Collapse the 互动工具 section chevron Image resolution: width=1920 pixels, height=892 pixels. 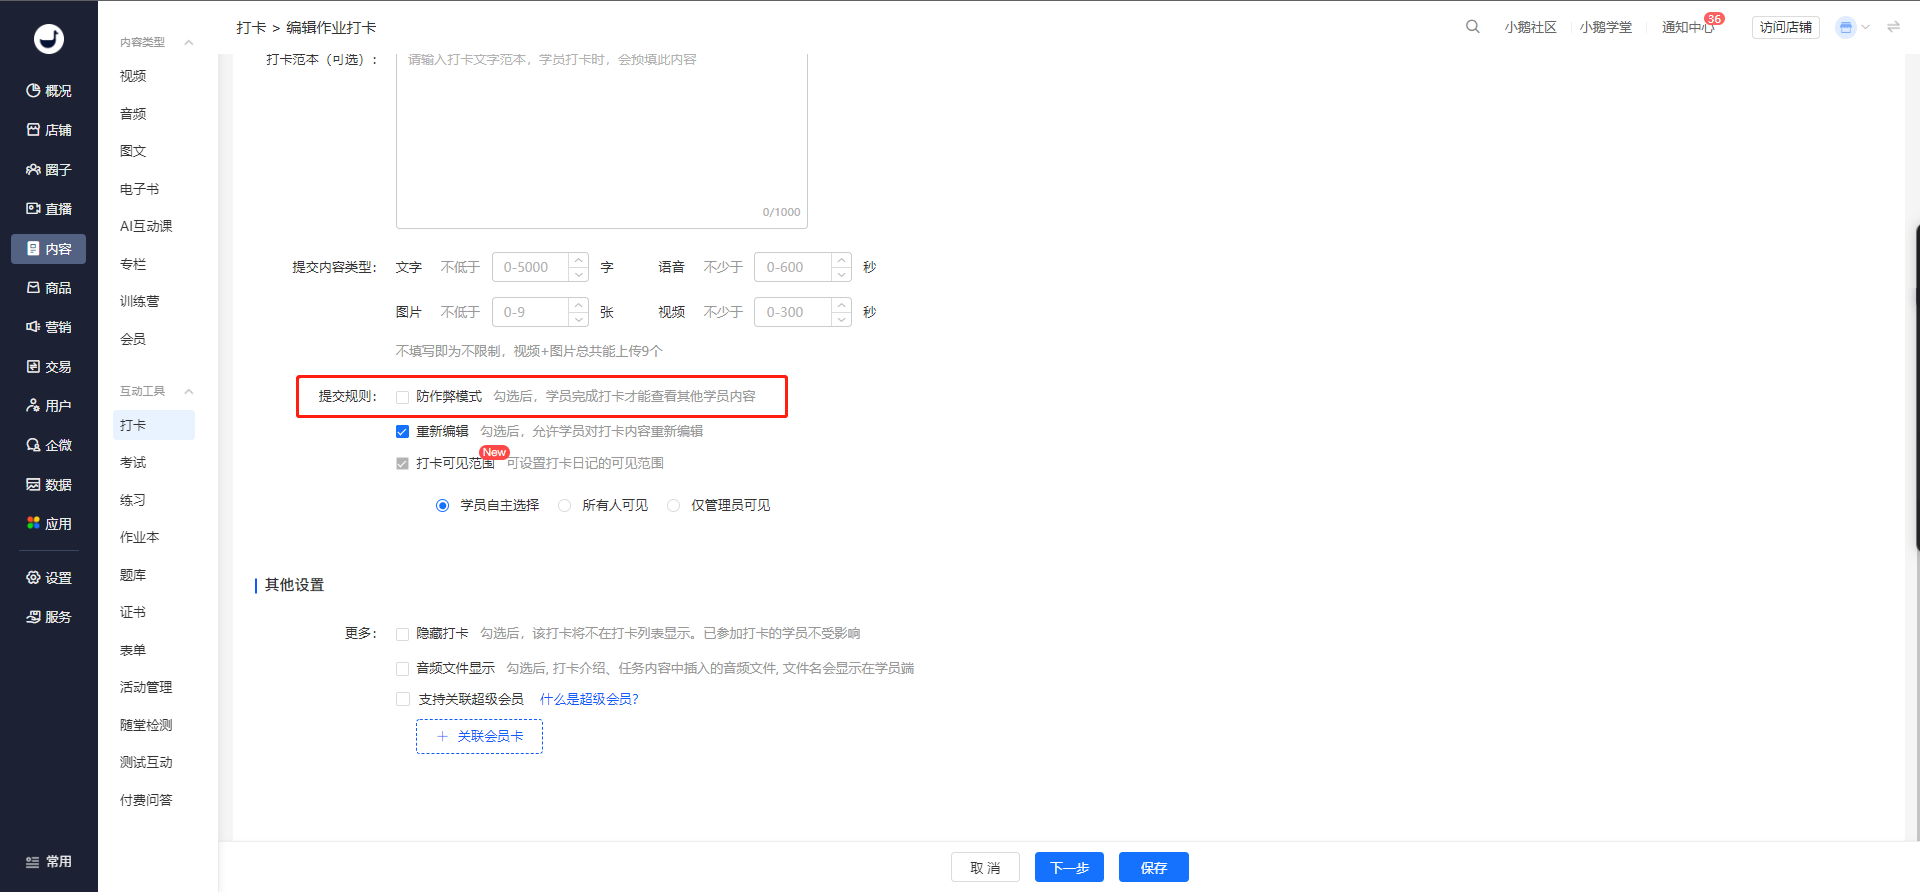(x=189, y=391)
